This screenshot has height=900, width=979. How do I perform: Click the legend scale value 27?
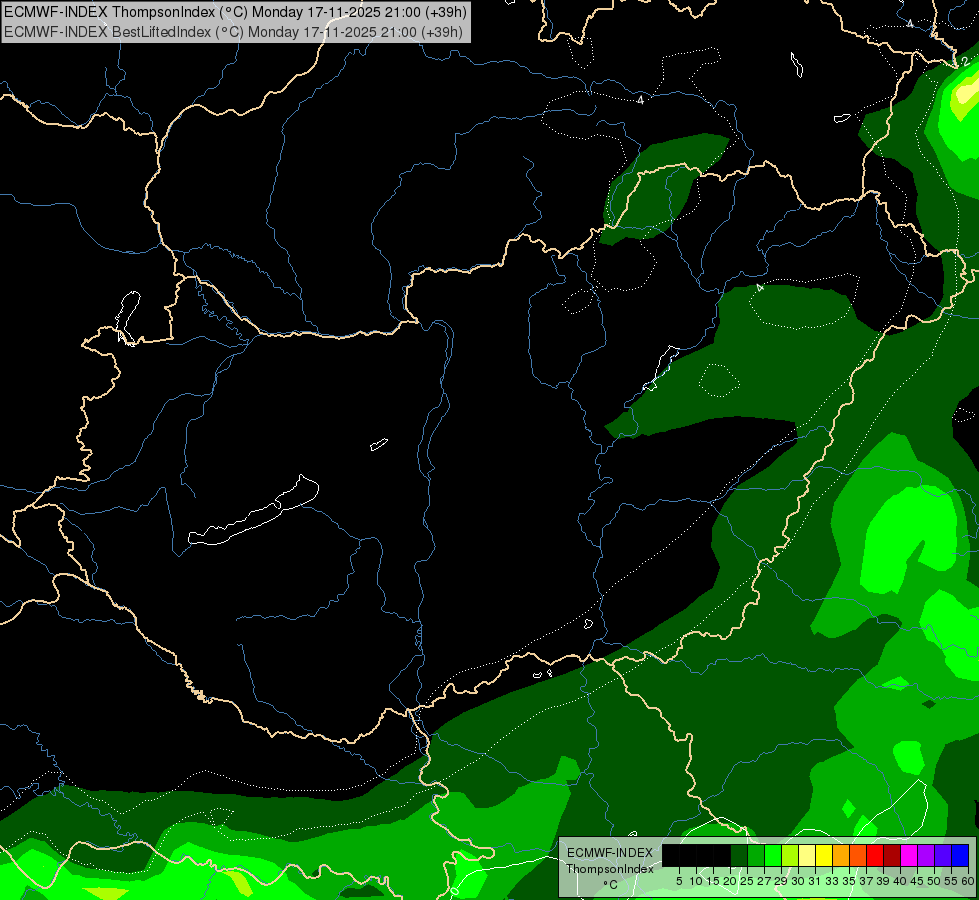tap(764, 881)
